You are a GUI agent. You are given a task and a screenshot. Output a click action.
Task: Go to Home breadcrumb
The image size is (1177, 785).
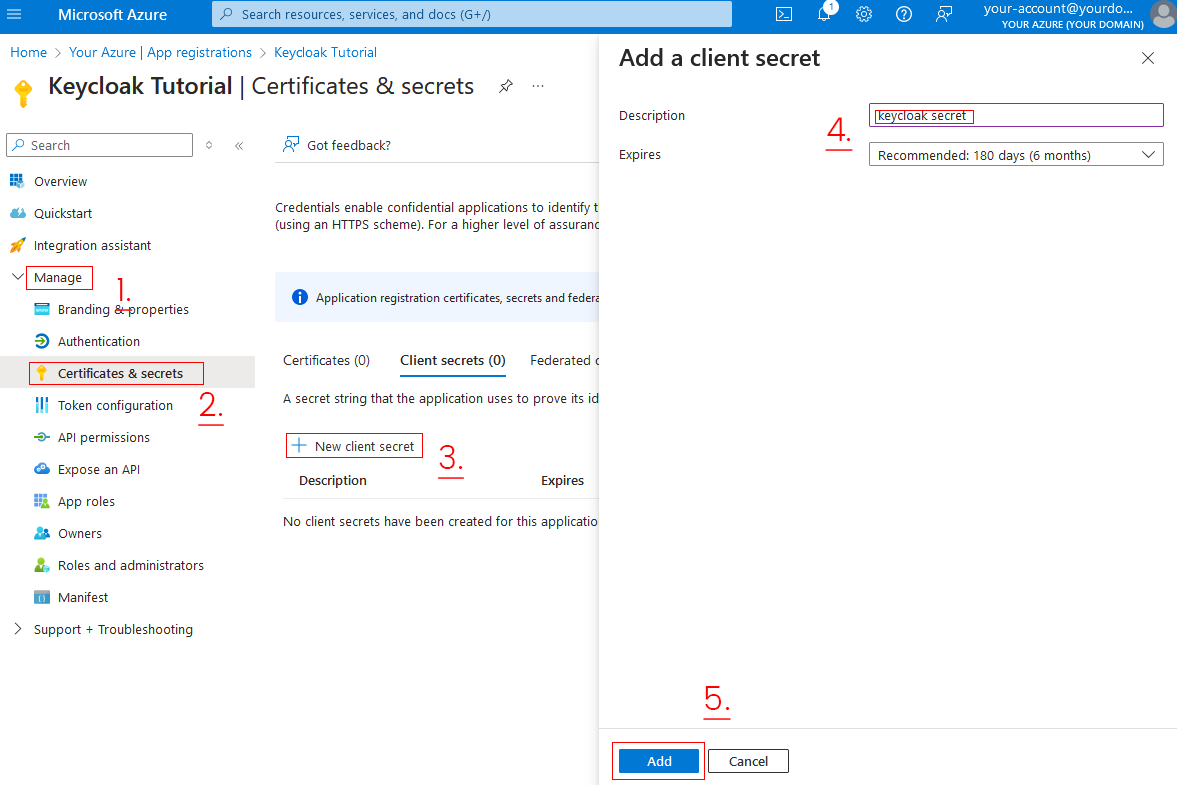pos(29,52)
